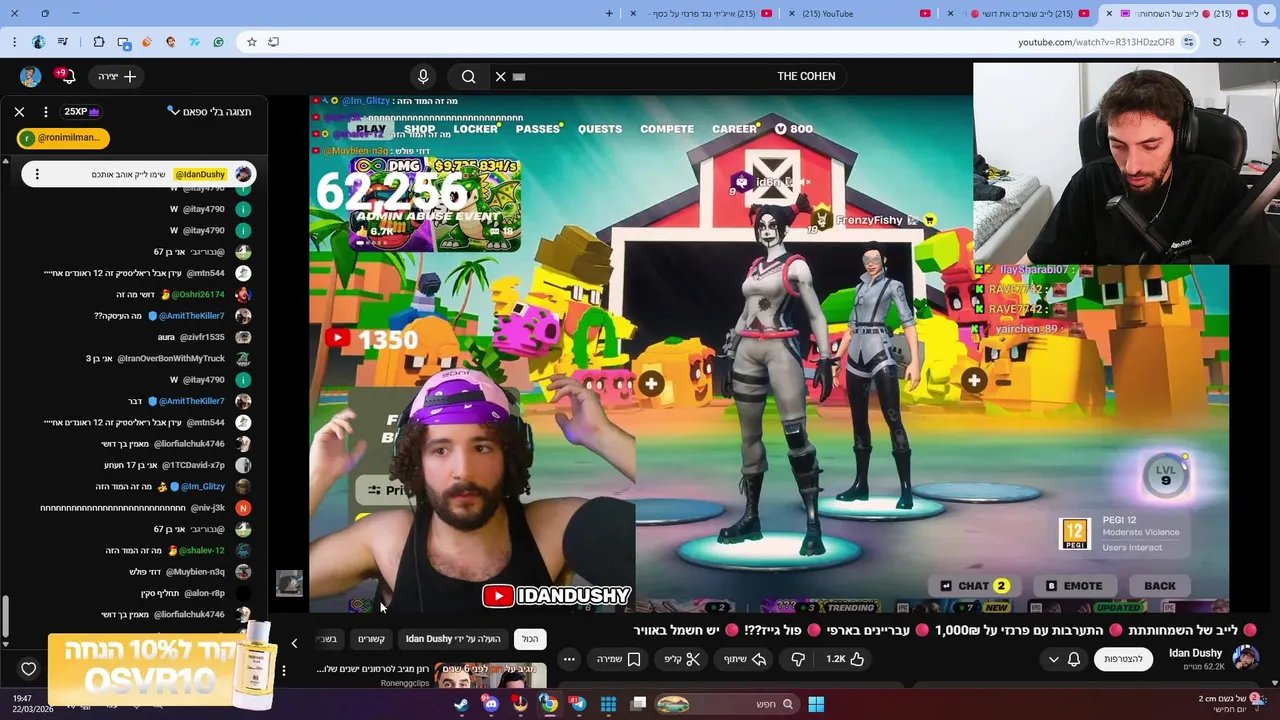Open the Chrome icon in the taskbar
Screen dimensions: 1280x720
[x=549, y=704]
